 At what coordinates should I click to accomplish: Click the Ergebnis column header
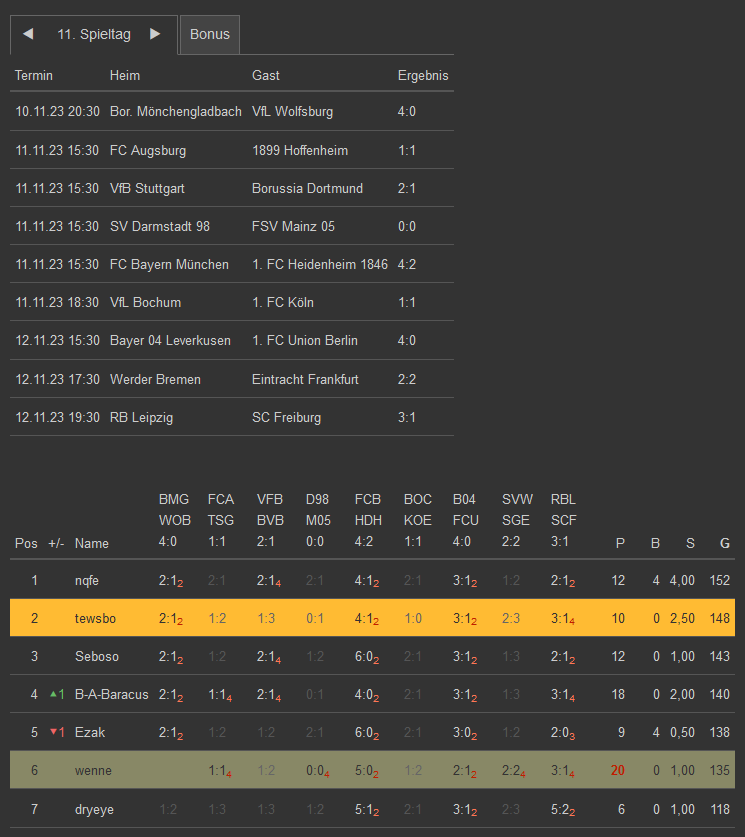(x=423, y=75)
